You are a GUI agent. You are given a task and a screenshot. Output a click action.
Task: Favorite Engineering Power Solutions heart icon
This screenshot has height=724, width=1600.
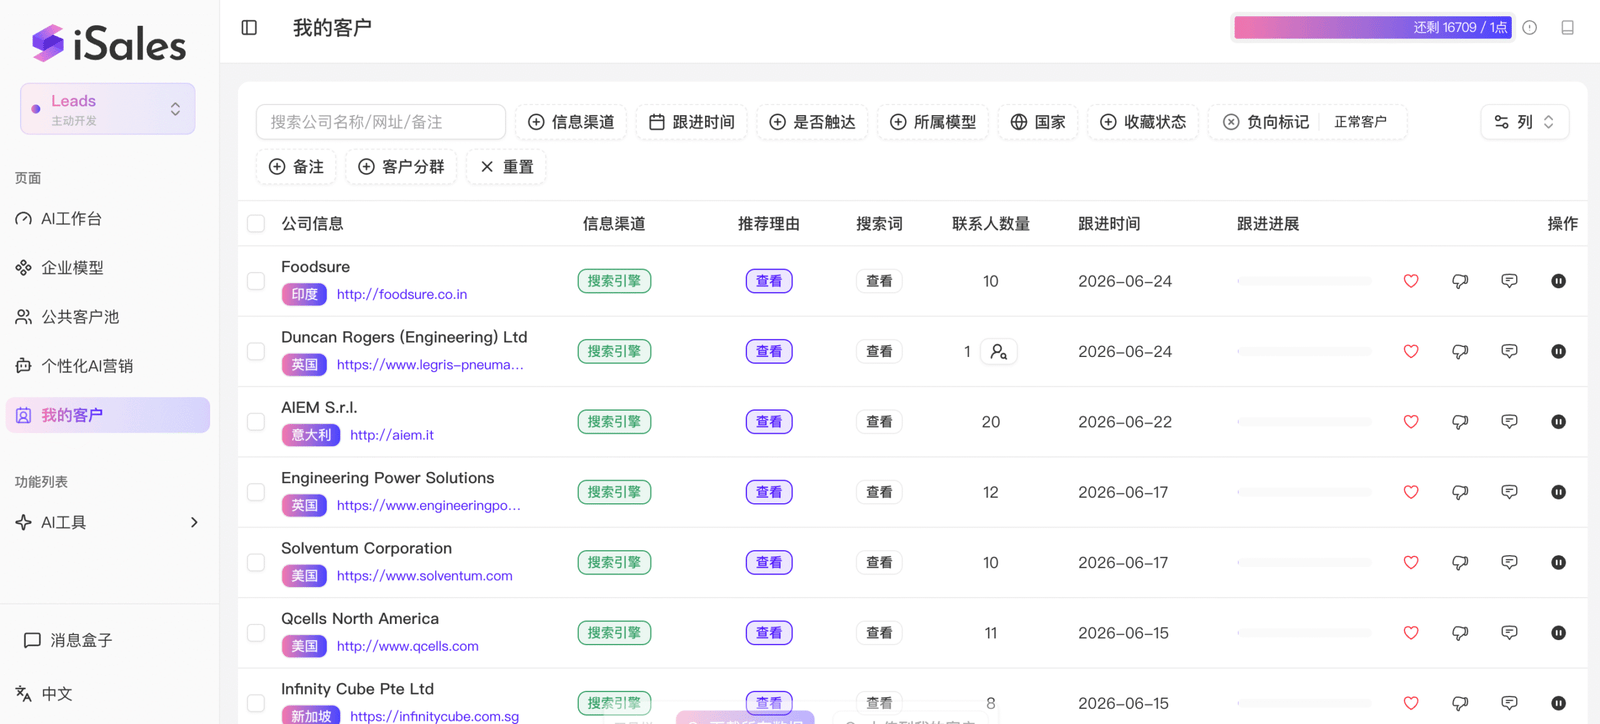(x=1411, y=492)
